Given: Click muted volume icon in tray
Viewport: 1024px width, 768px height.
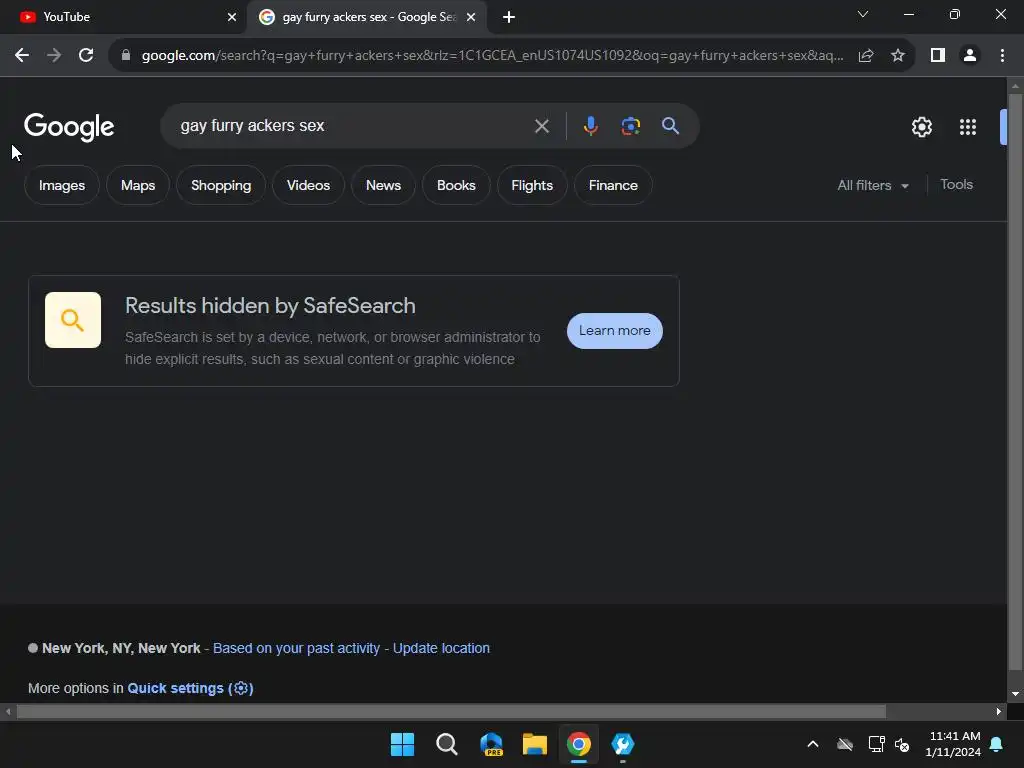Looking at the screenshot, I should [x=902, y=744].
